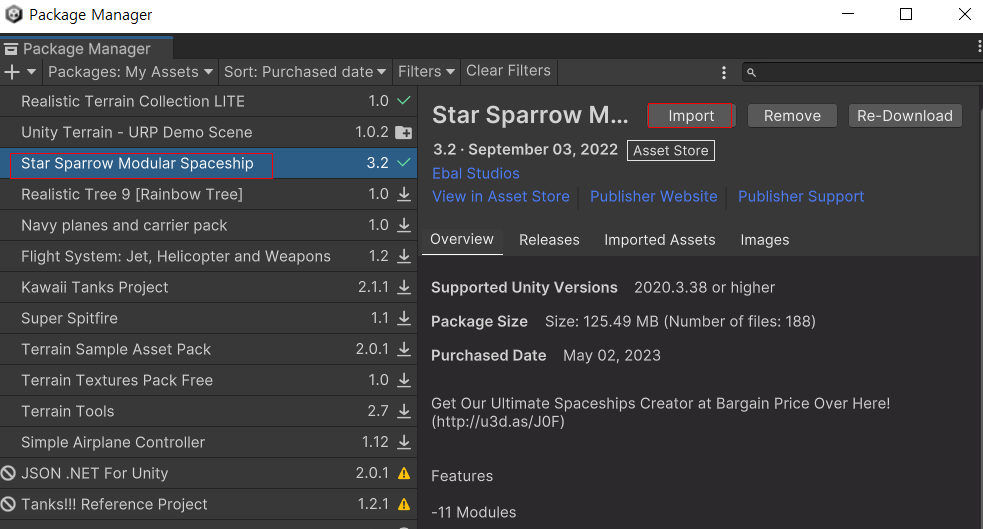The height and width of the screenshot is (529, 983).
Task: Click the Clear Filters button
Action: tap(508, 71)
